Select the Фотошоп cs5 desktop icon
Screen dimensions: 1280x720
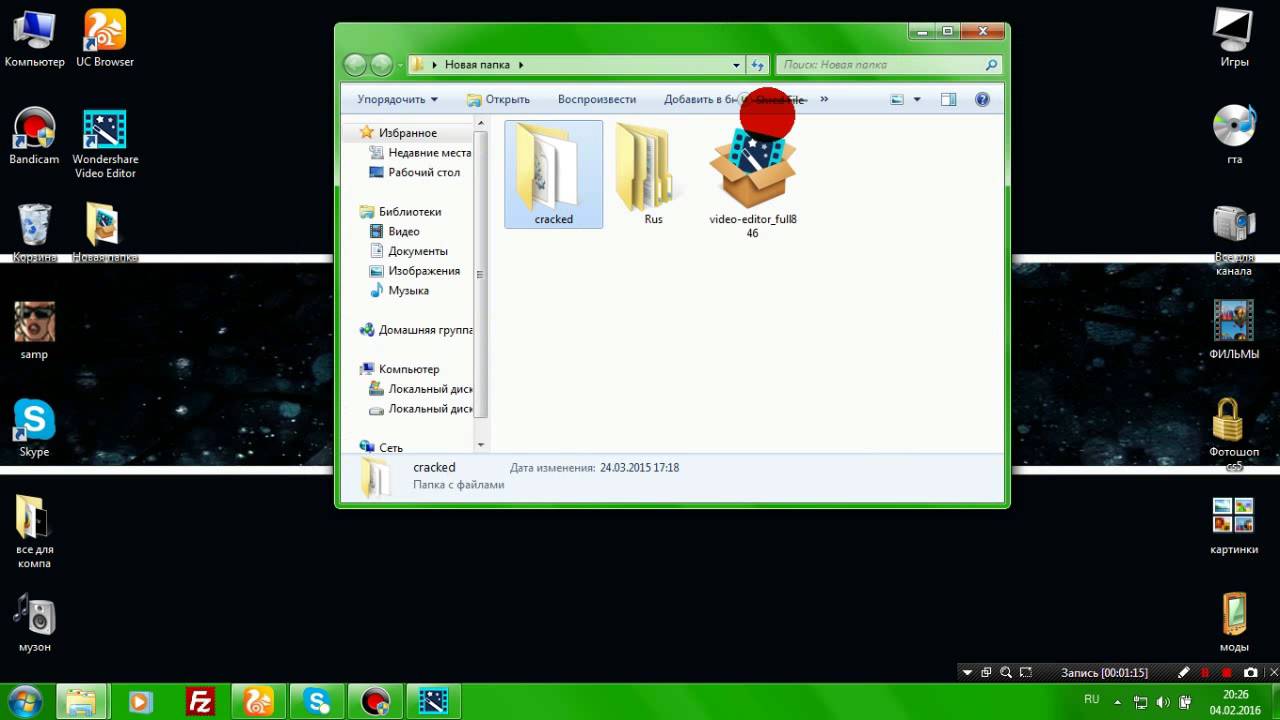coord(1234,434)
